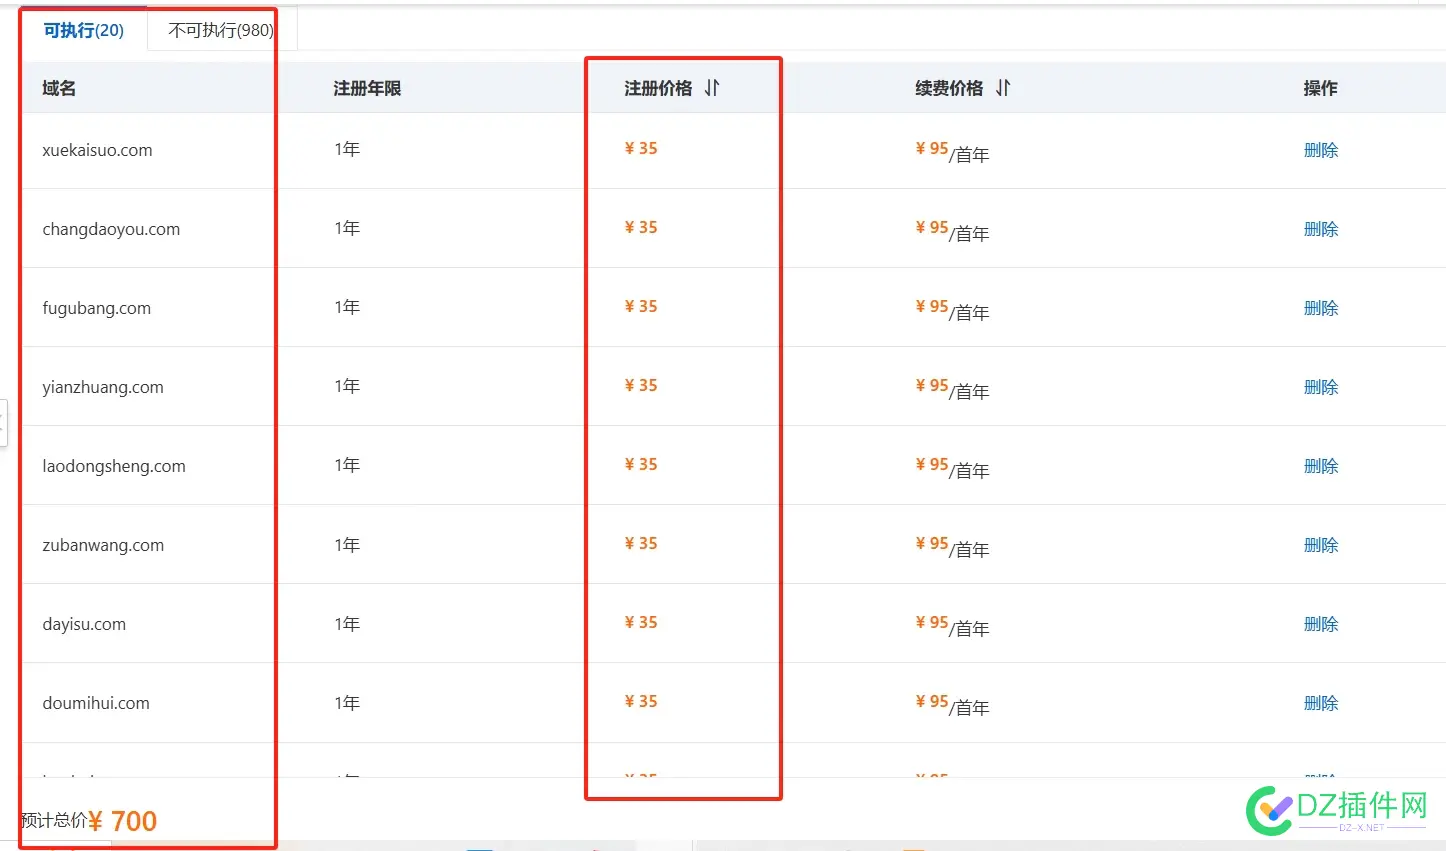
Task: Click the 预计总价 label
Action: point(54,820)
